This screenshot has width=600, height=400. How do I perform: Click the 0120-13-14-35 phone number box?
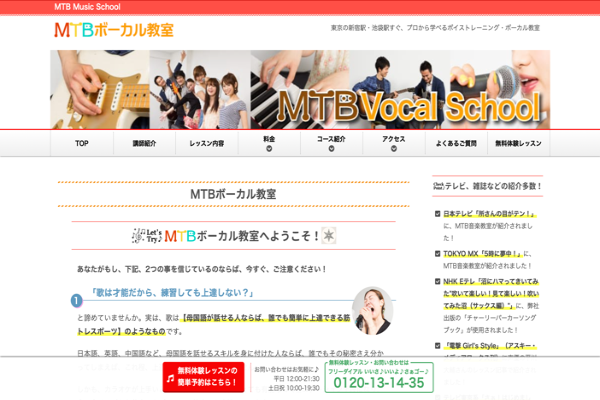379,377
